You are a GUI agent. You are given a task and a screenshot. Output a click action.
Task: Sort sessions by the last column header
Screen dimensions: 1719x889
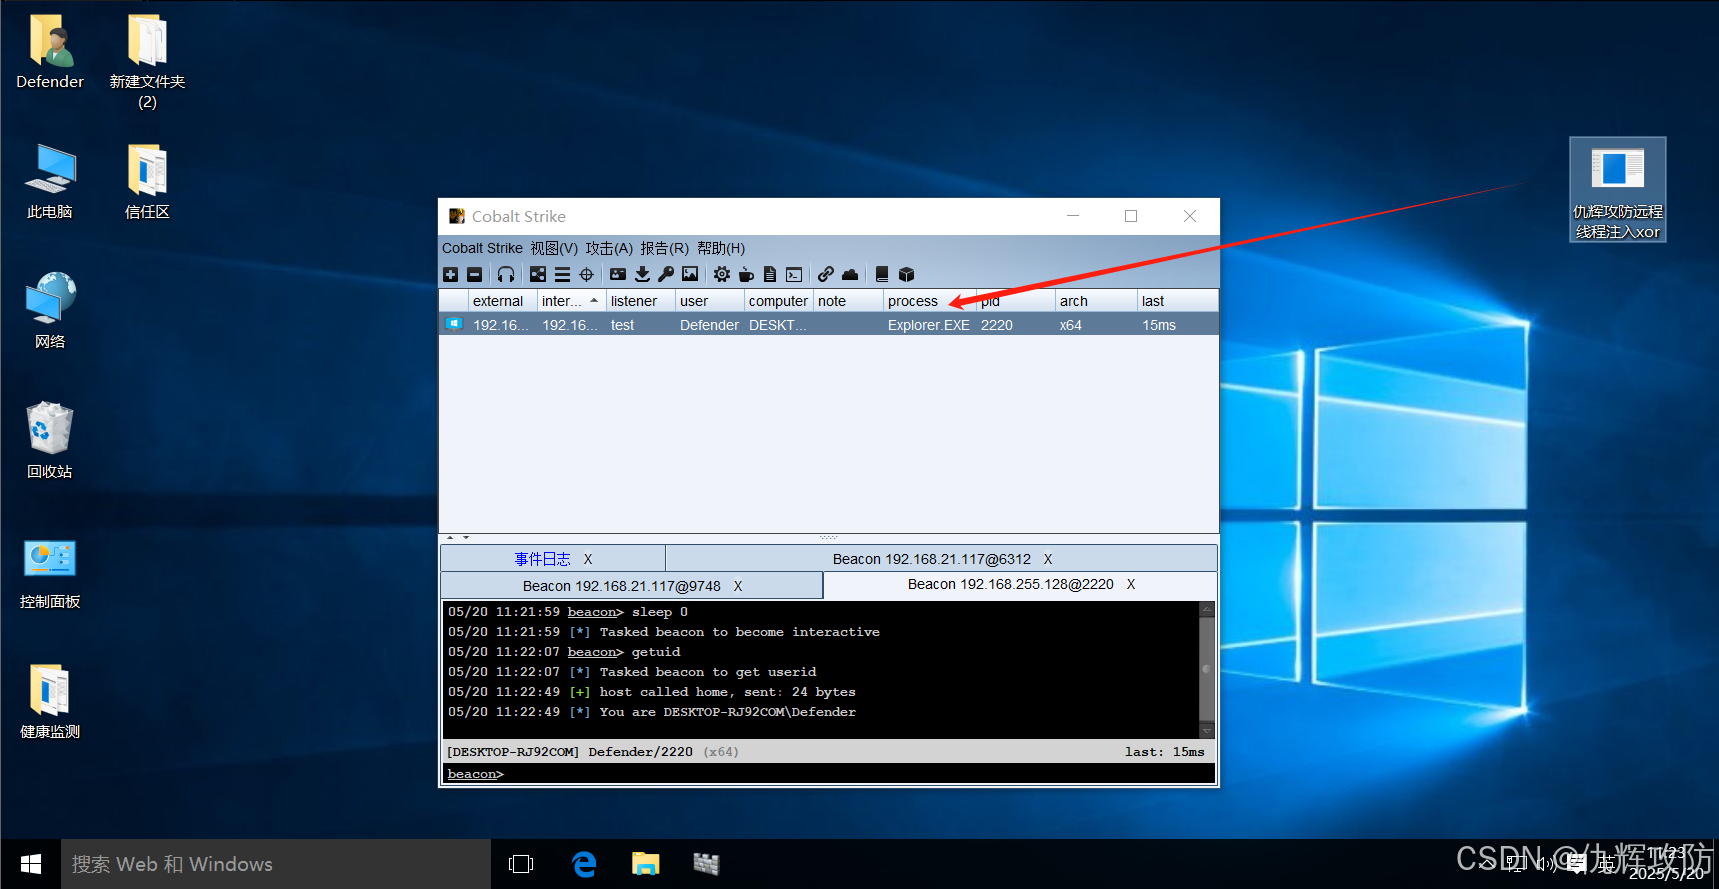pyautogui.click(x=1177, y=301)
